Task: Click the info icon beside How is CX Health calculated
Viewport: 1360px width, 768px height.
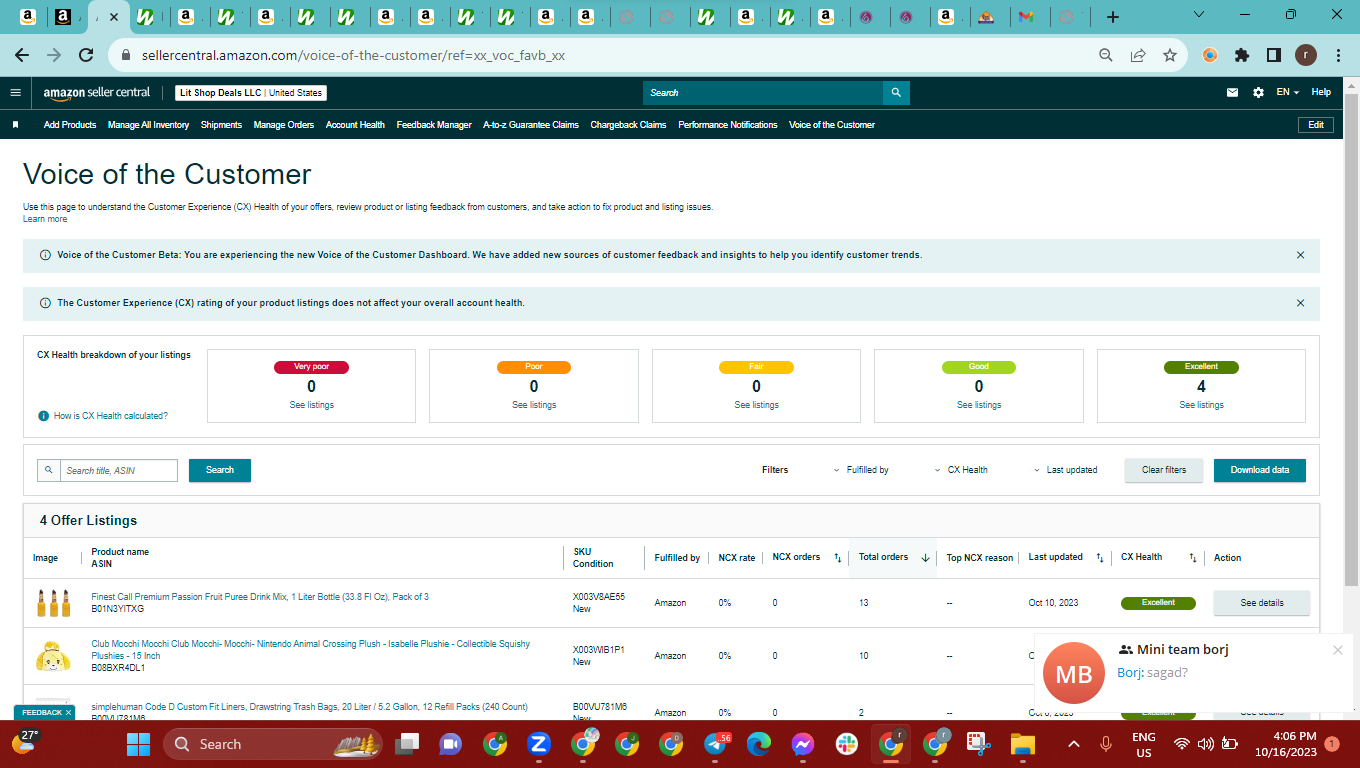Action: pyautogui.click(x=43, y=416)
